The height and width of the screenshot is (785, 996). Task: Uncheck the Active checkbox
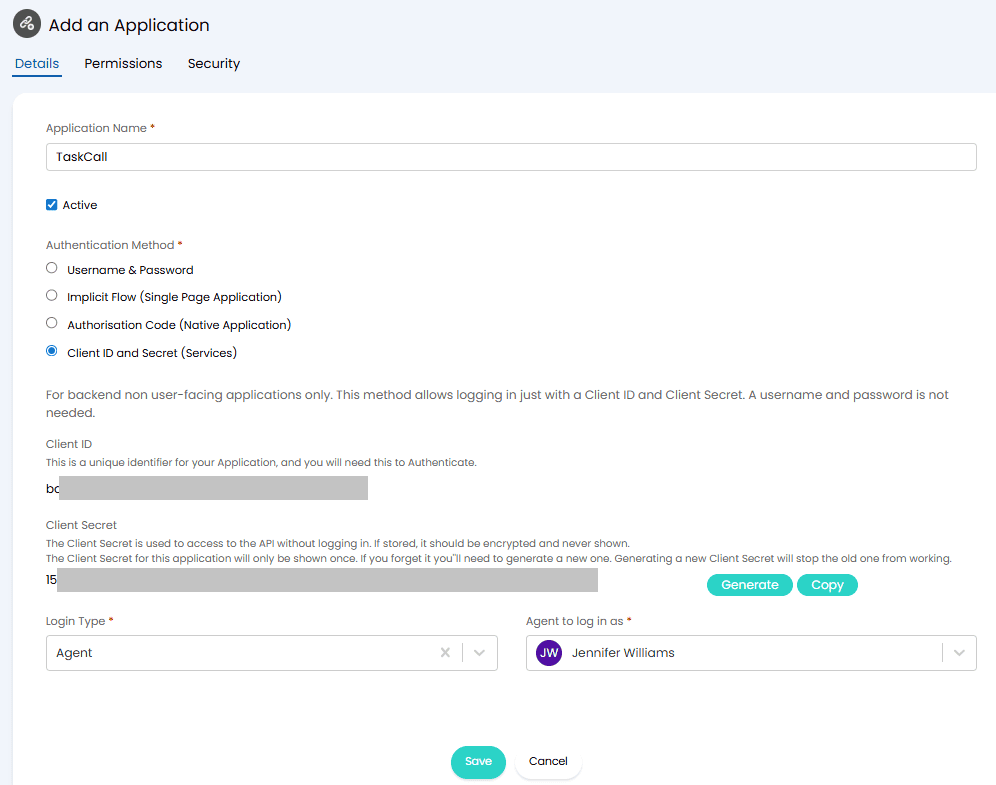[51, 204]
